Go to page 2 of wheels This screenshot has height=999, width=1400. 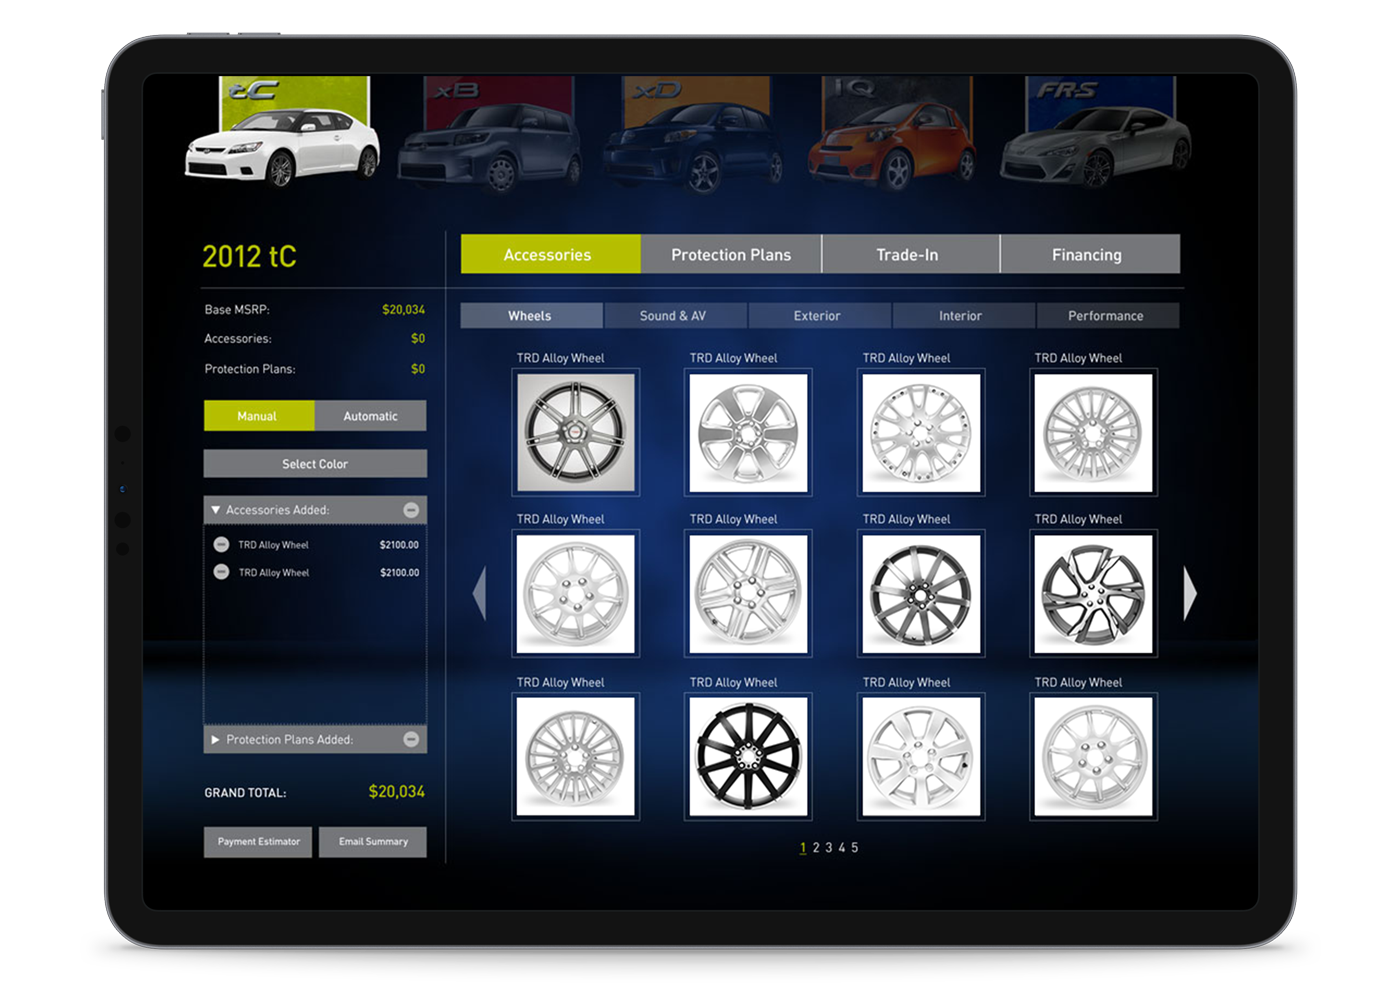pos(816,848)
